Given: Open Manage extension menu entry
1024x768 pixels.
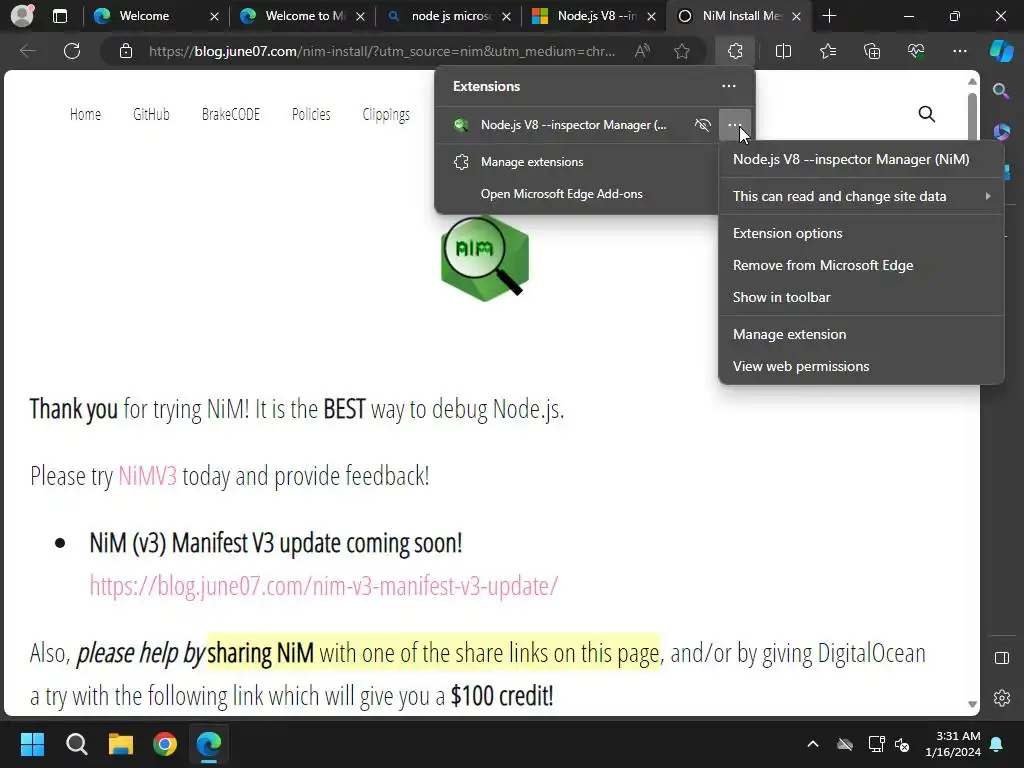Looking at the screenshot, I should coord(861,334).
